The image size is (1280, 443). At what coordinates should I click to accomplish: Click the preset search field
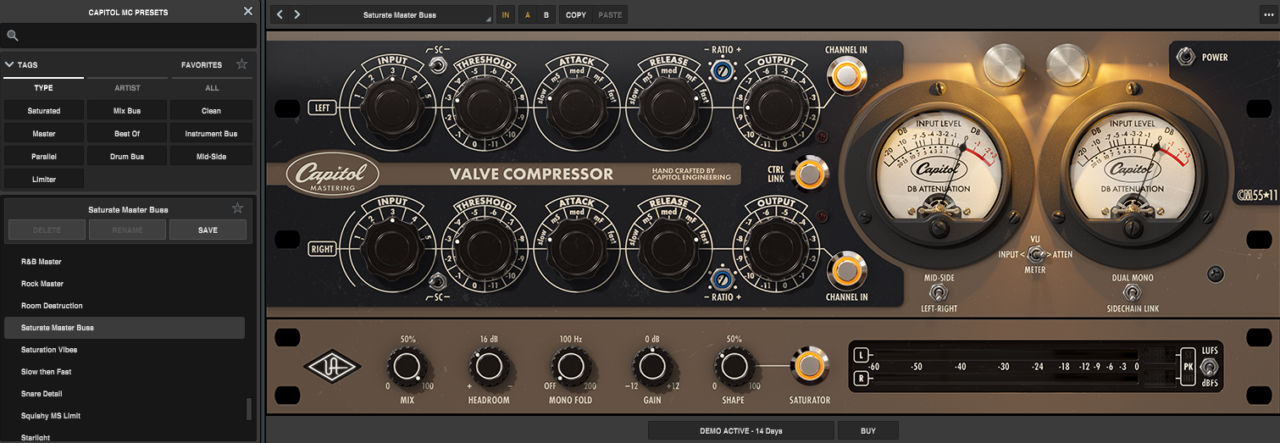129,36
